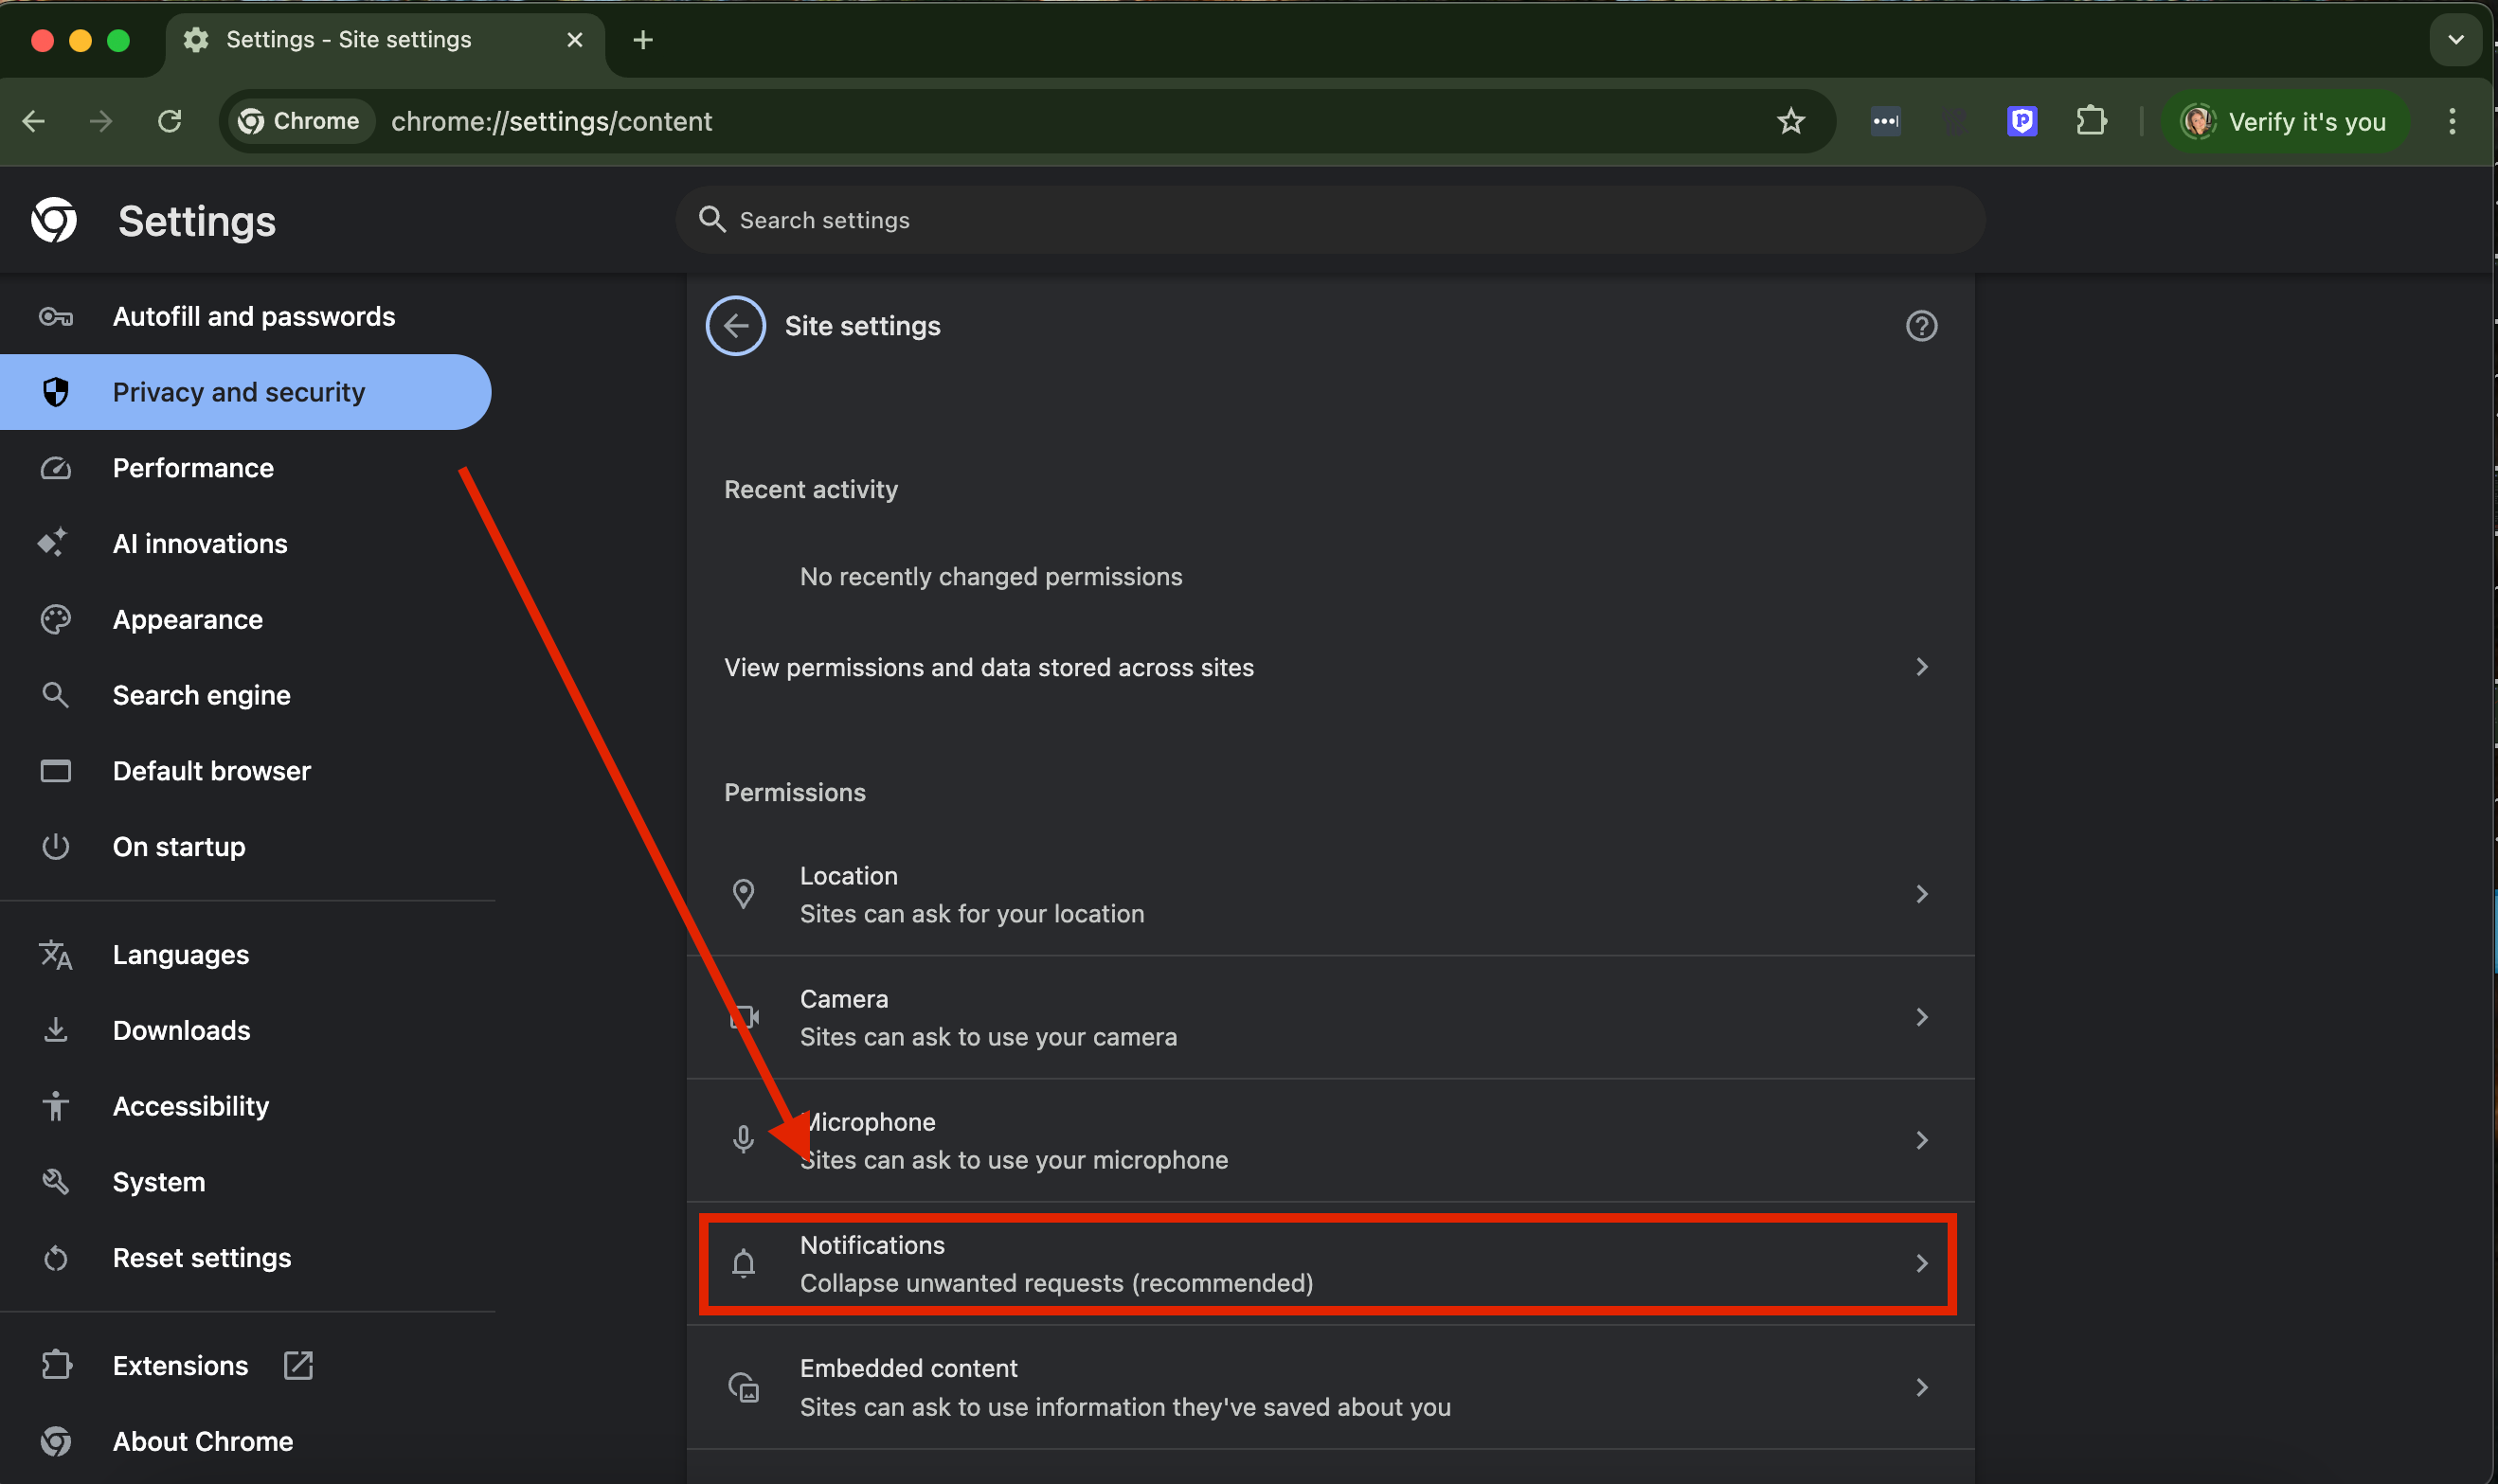The height and width of the screenshot is (1484, 2498).
Task: Reload the settings page
Action: 170,121
